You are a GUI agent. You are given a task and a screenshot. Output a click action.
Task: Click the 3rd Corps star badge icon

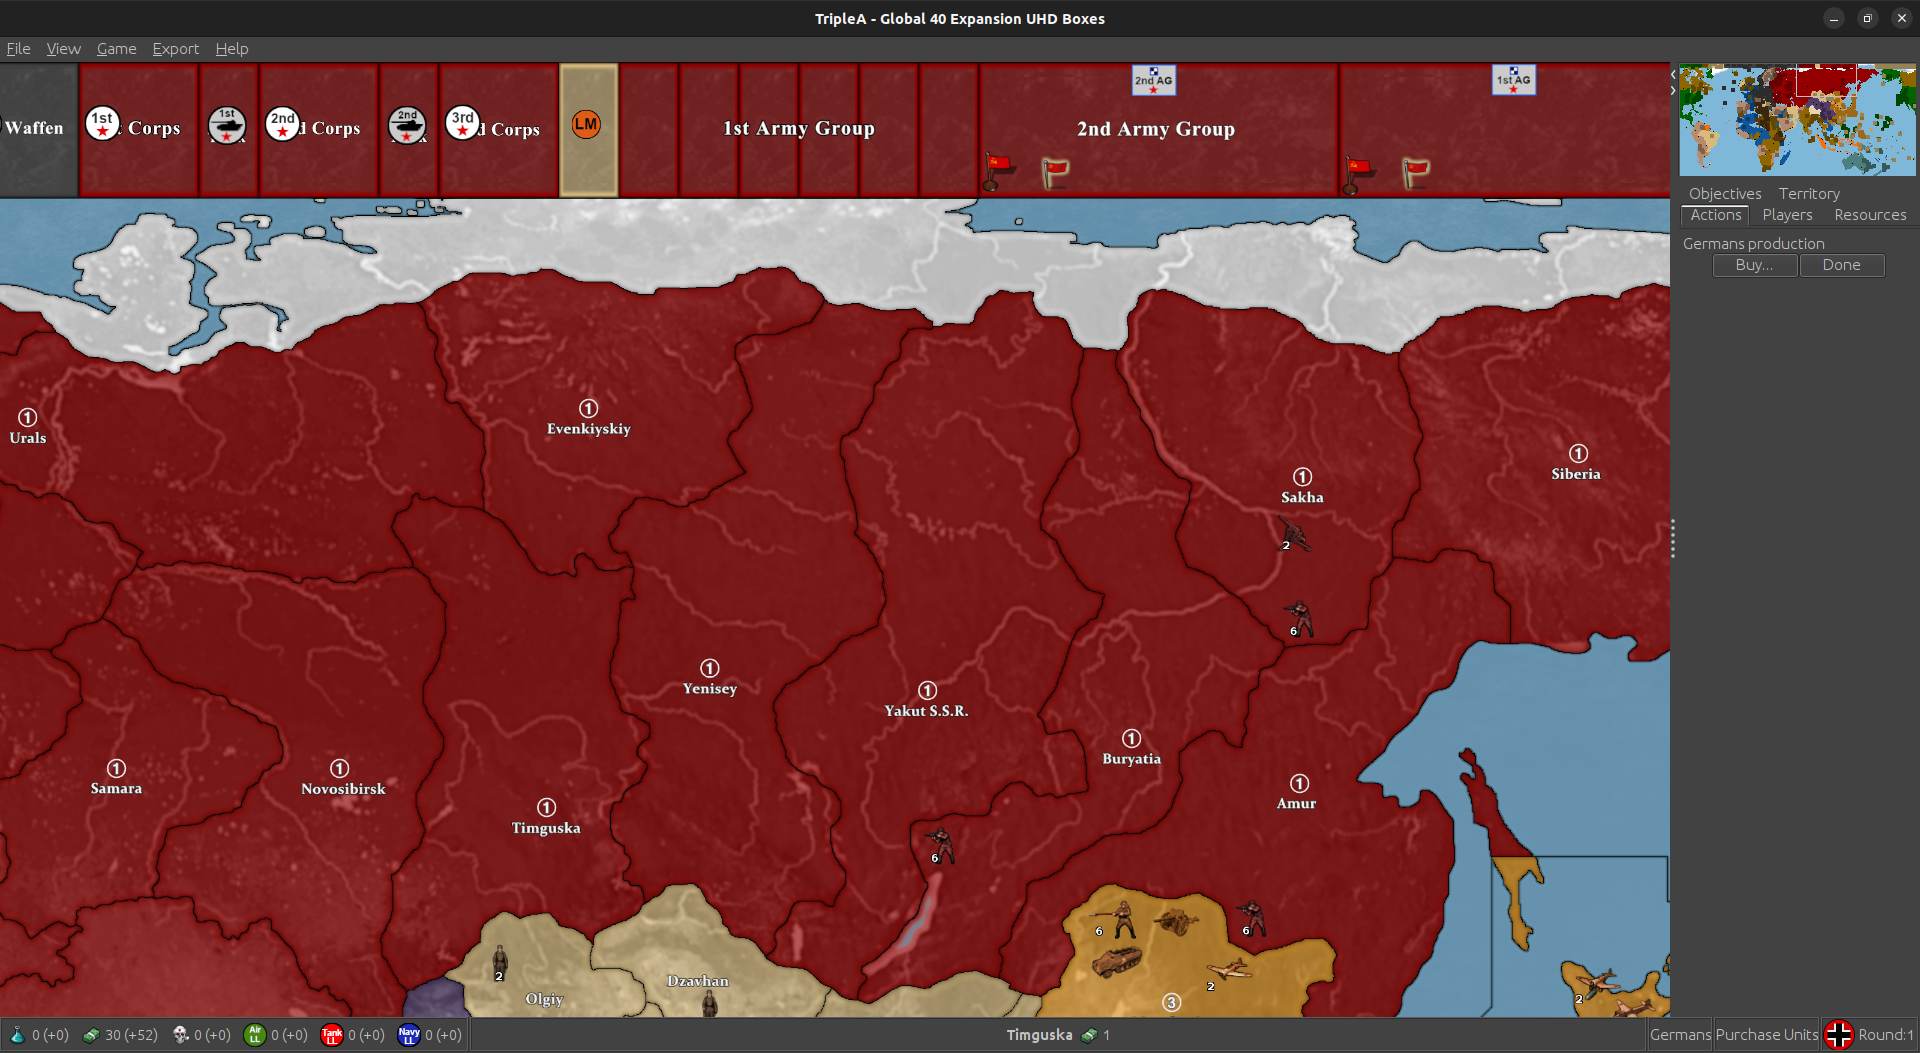pyautogui.click(x=462, y=124)
